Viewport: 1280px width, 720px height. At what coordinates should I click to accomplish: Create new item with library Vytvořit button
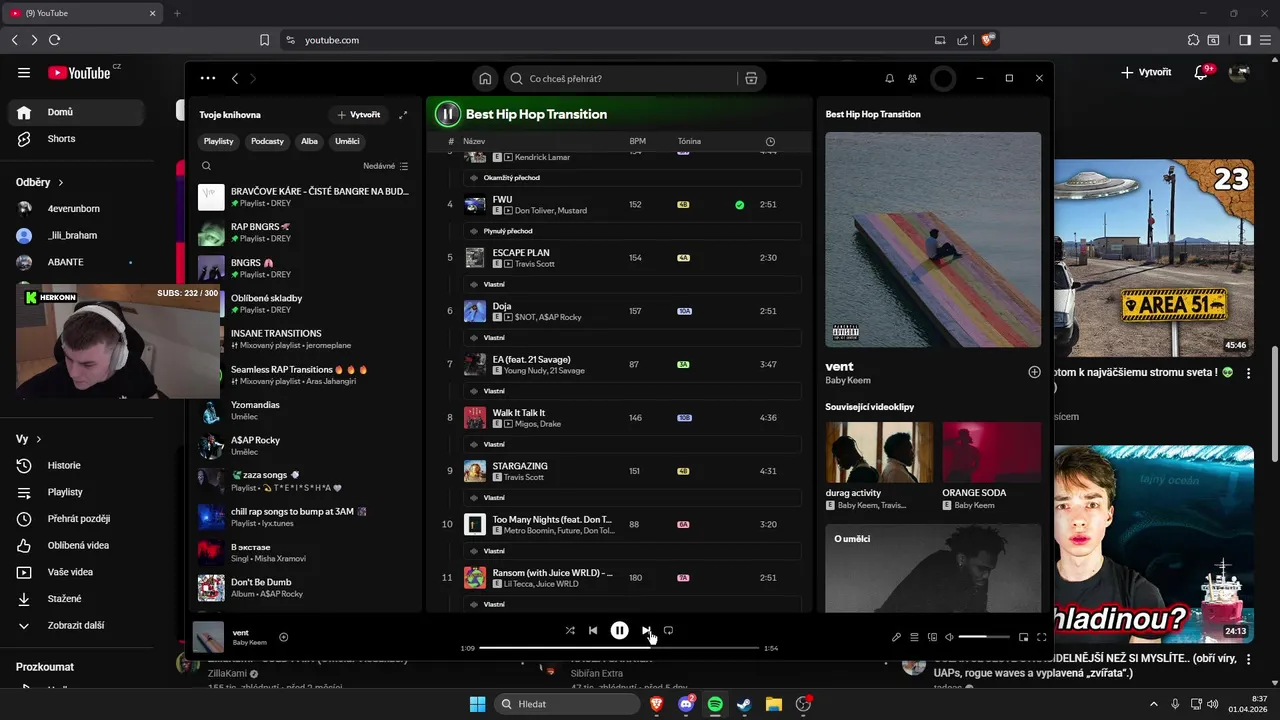tap(359, 115)
